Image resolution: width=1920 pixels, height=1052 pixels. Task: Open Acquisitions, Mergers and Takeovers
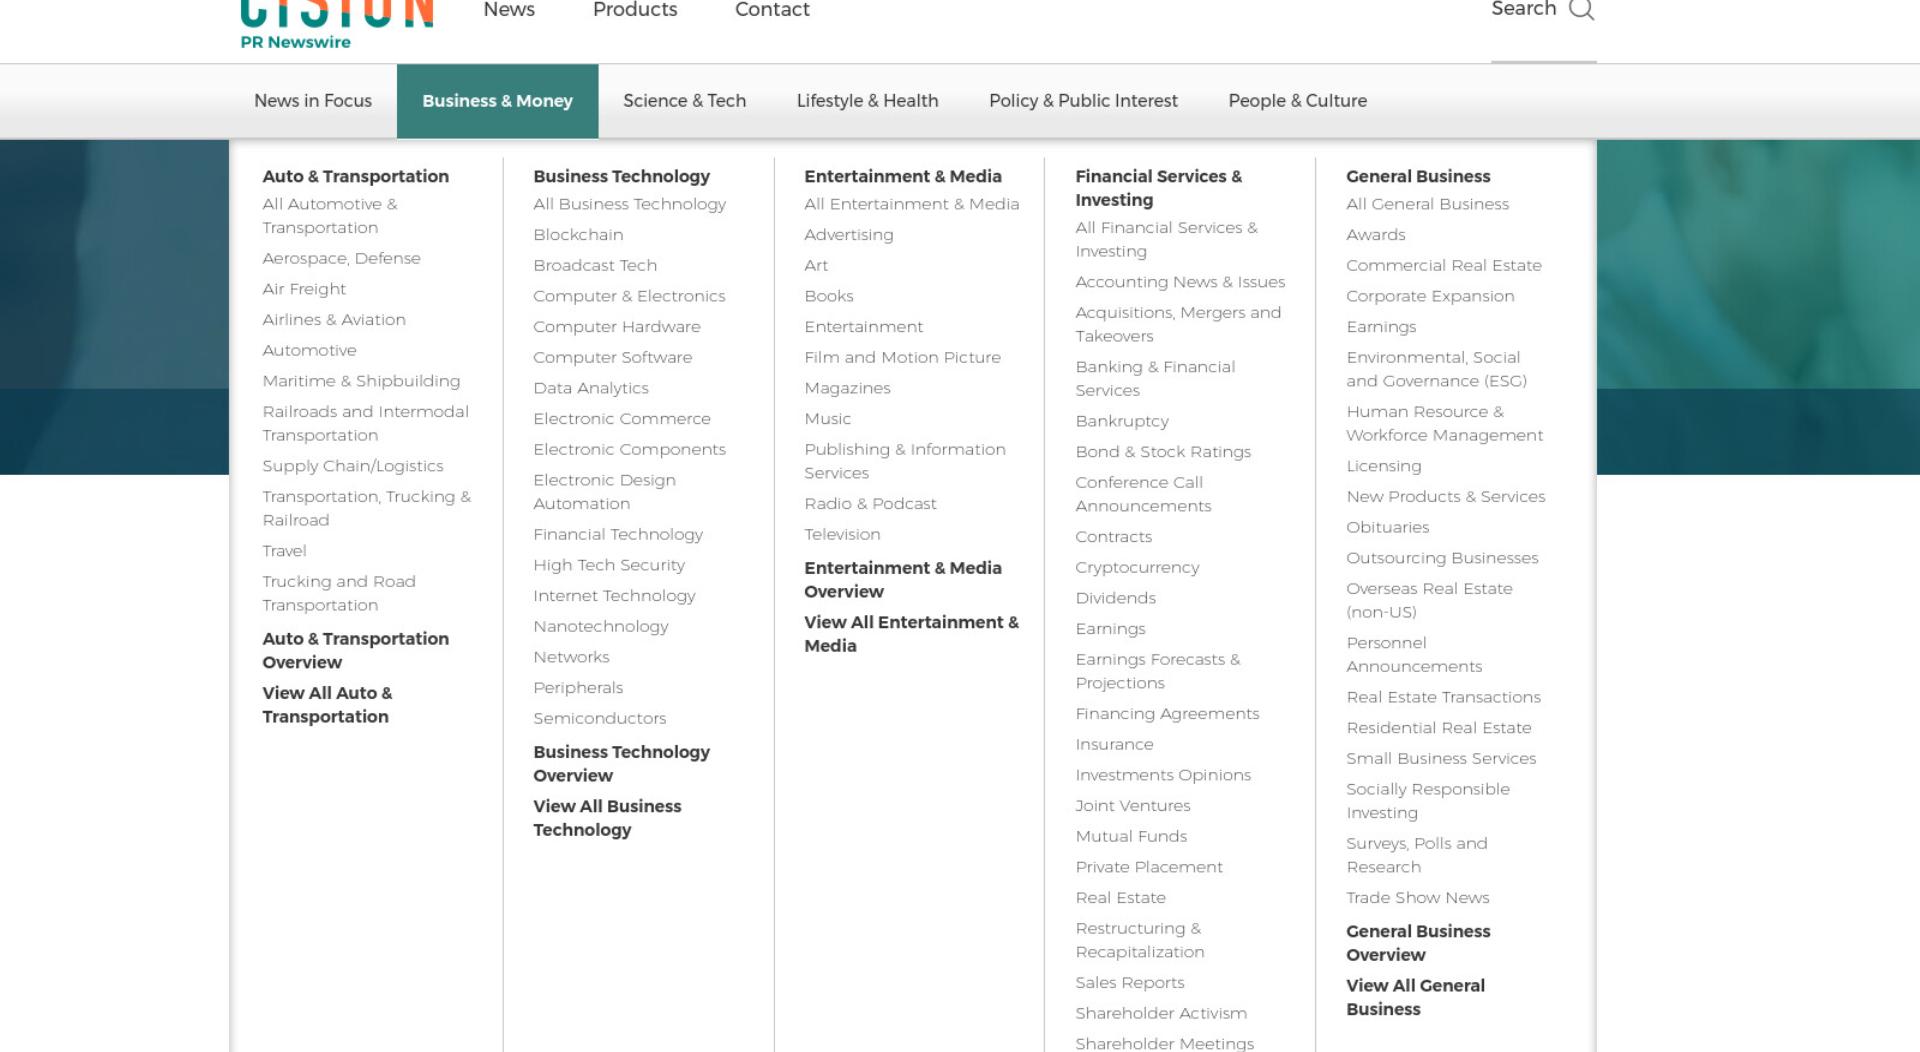tap(1178, 325)
